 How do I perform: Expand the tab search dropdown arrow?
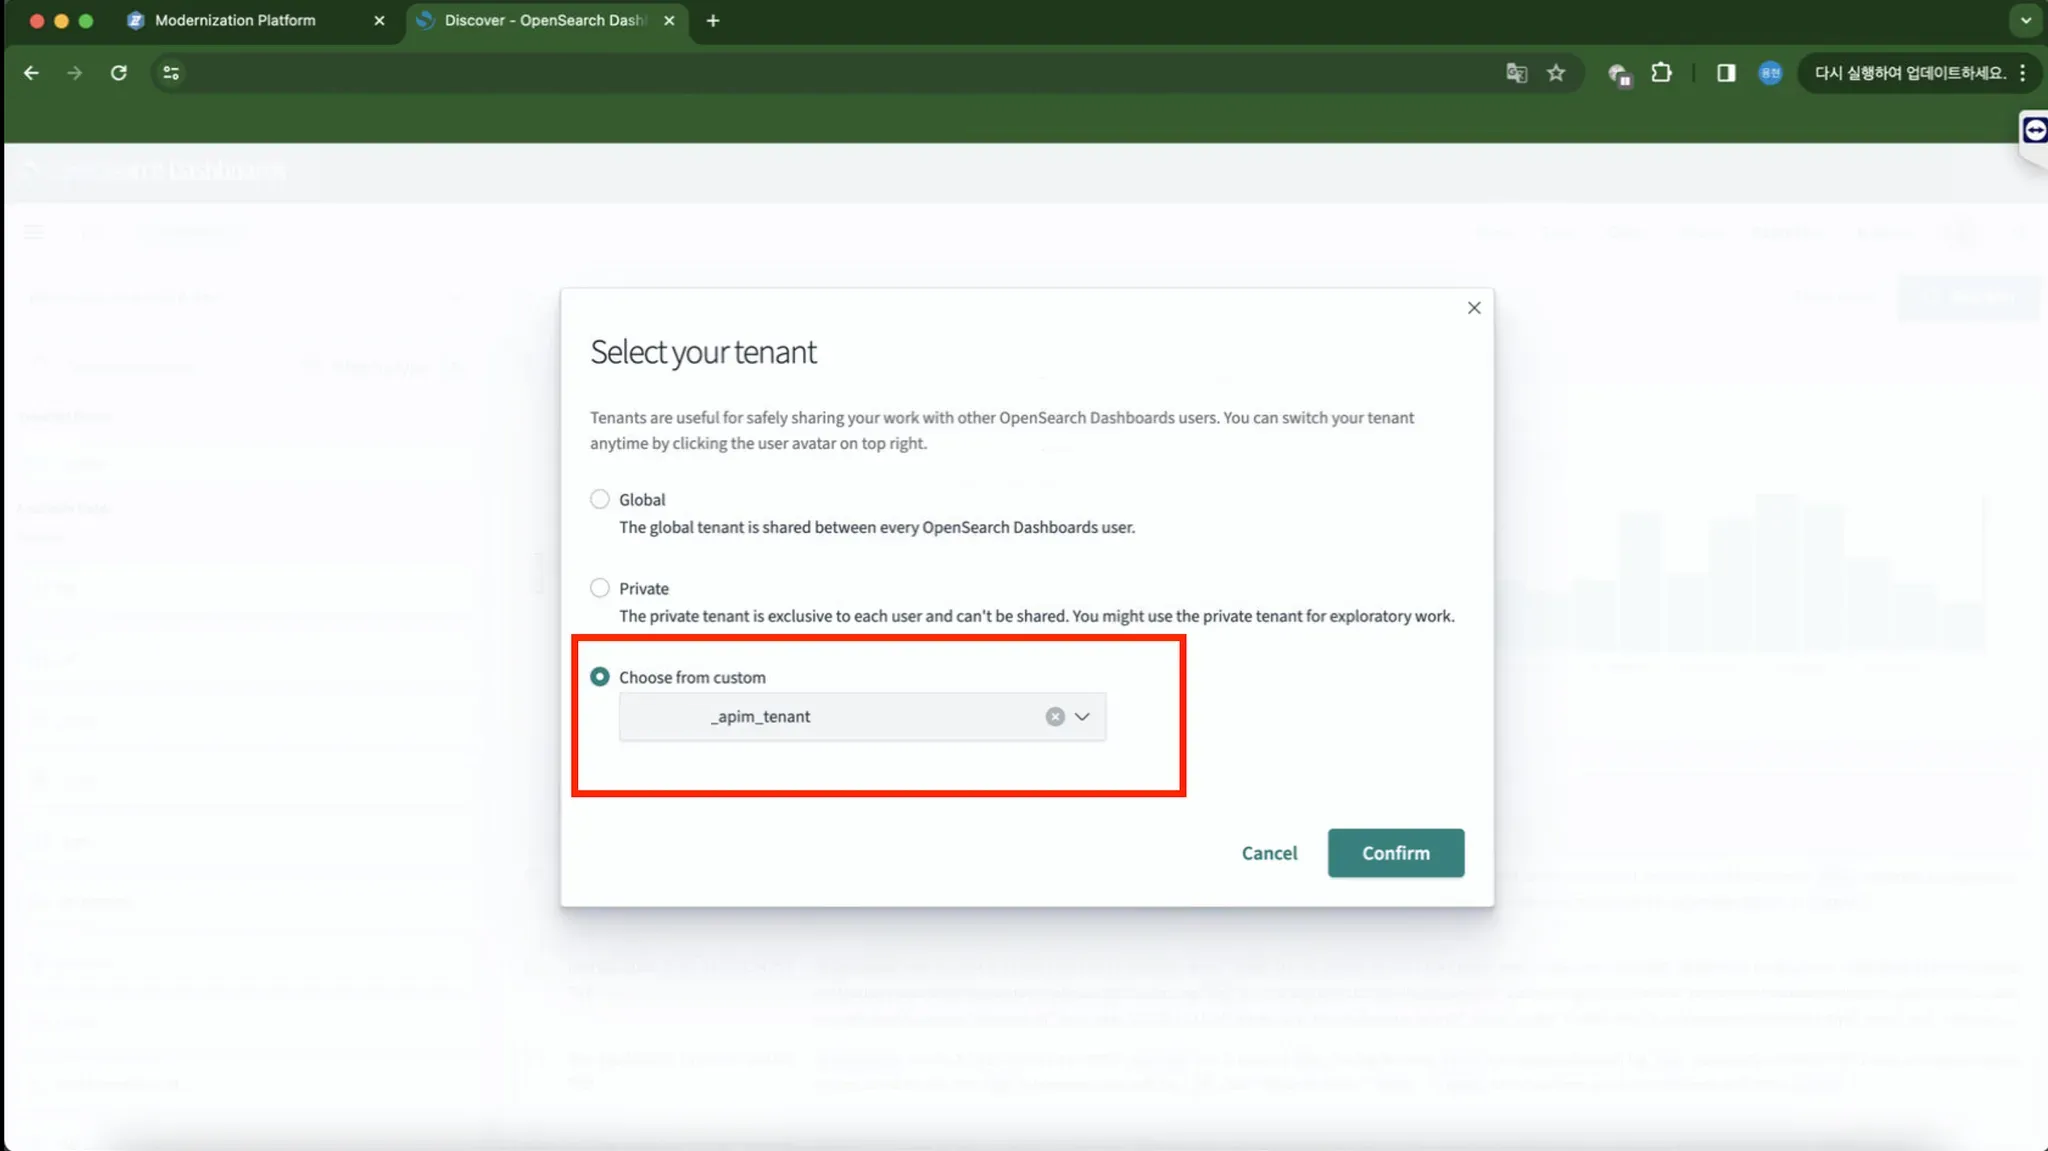2026,21
